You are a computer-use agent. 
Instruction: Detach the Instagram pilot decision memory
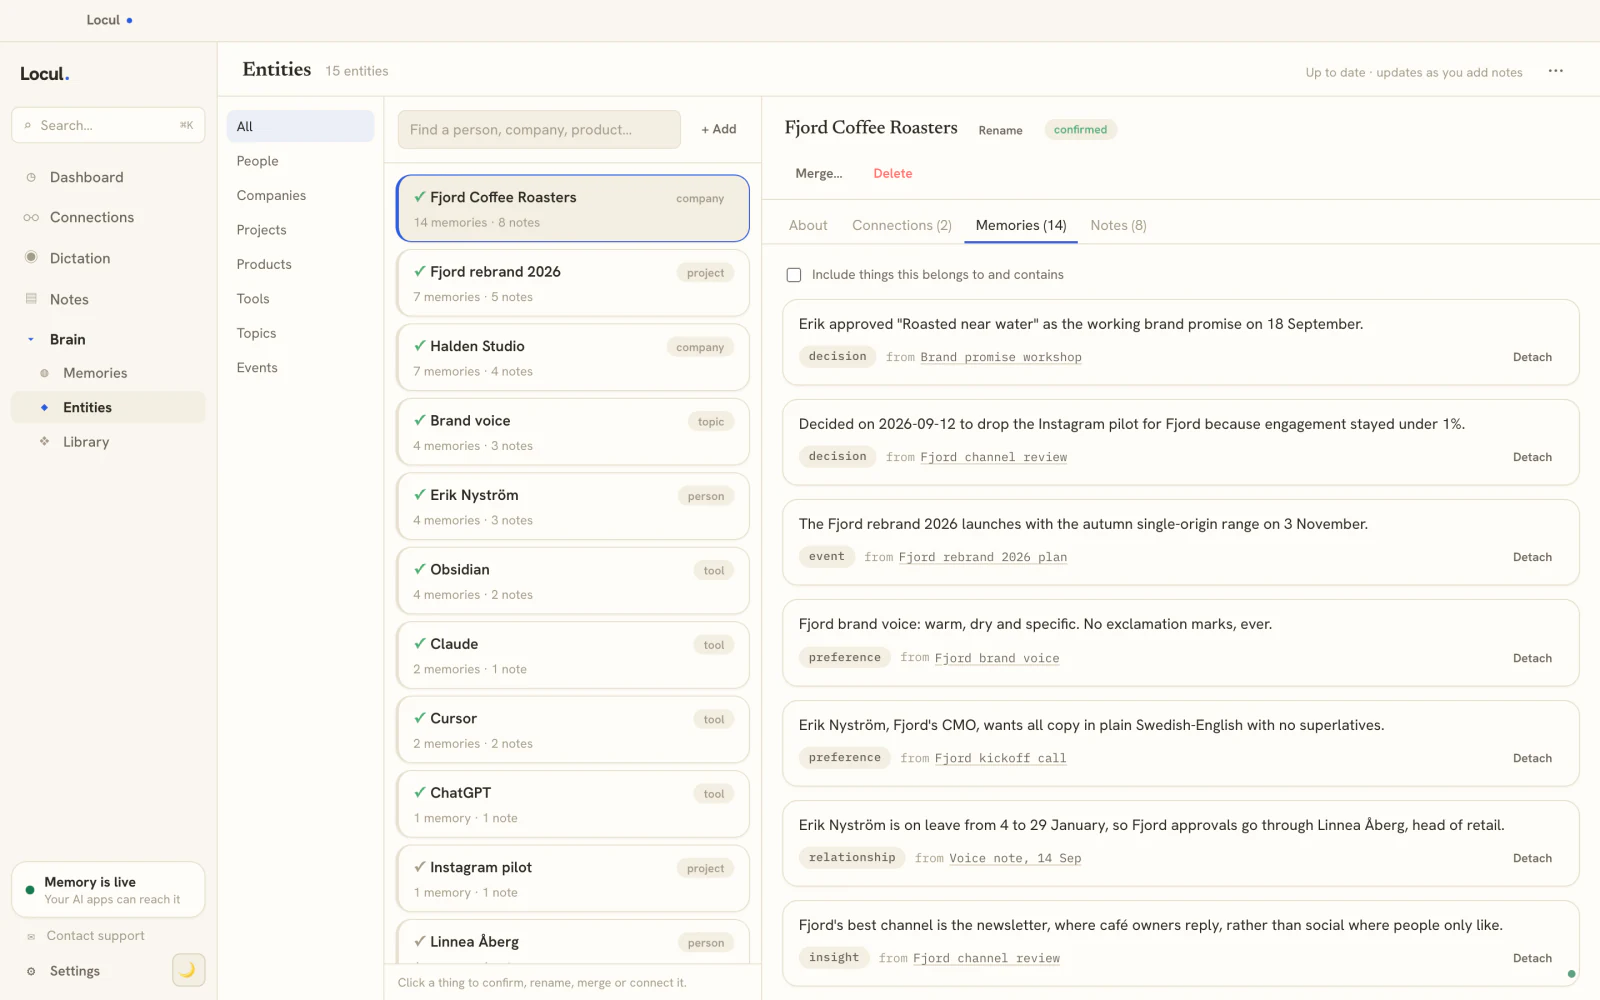tap(1532, 457)
